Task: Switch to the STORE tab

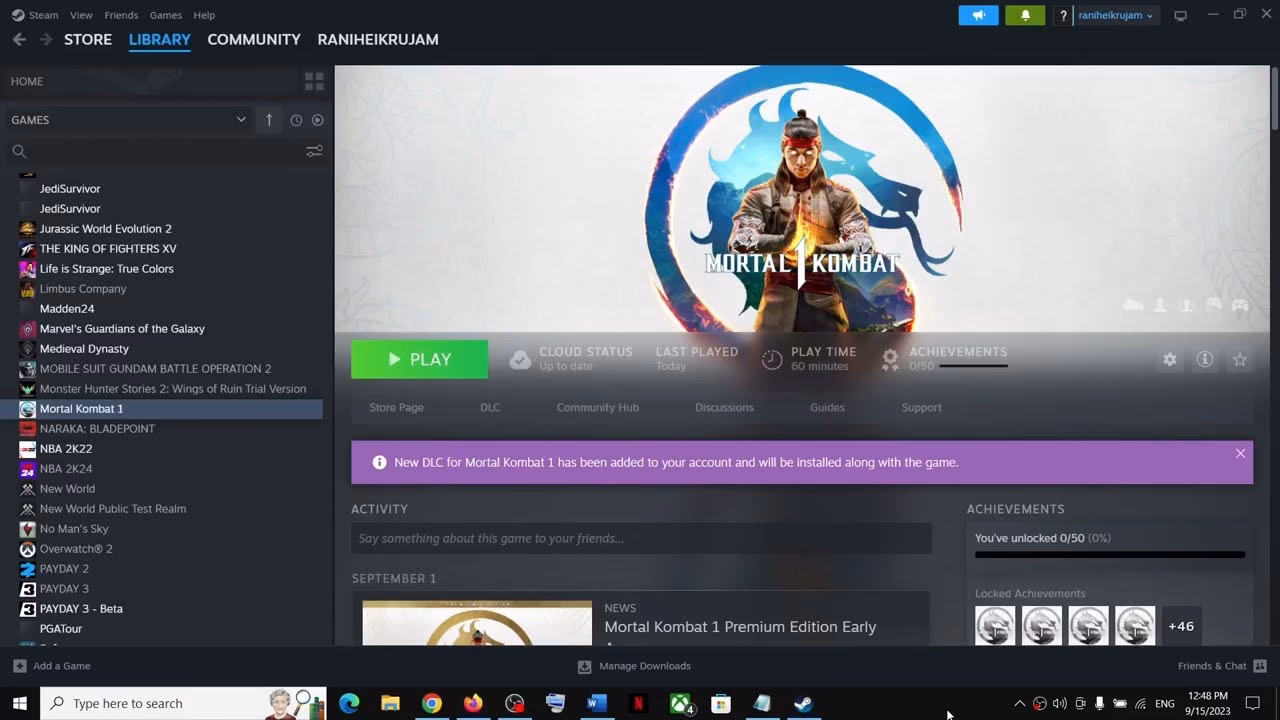Action: [x=88, y=39]
